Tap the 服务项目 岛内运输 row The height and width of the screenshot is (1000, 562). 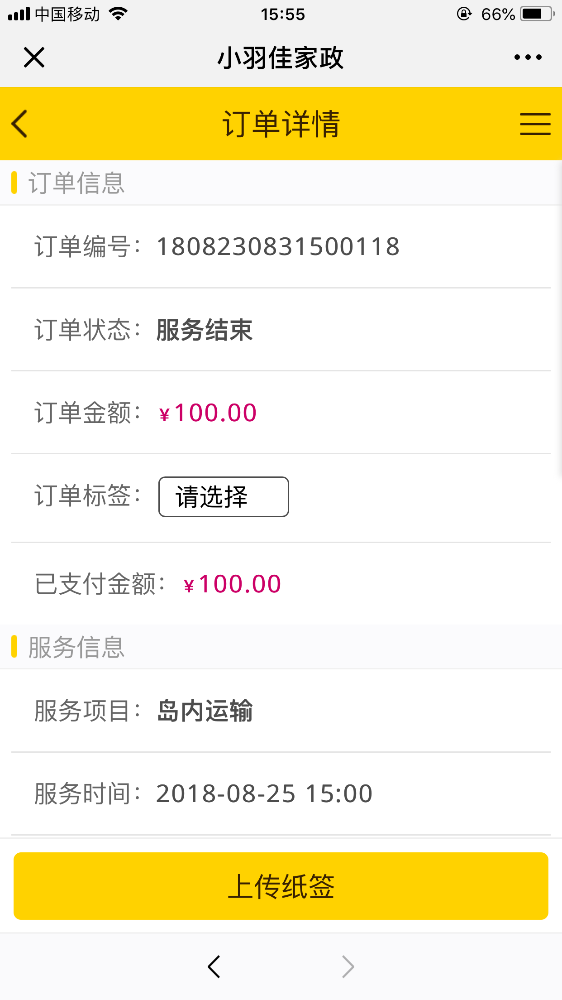pos(281,711)
